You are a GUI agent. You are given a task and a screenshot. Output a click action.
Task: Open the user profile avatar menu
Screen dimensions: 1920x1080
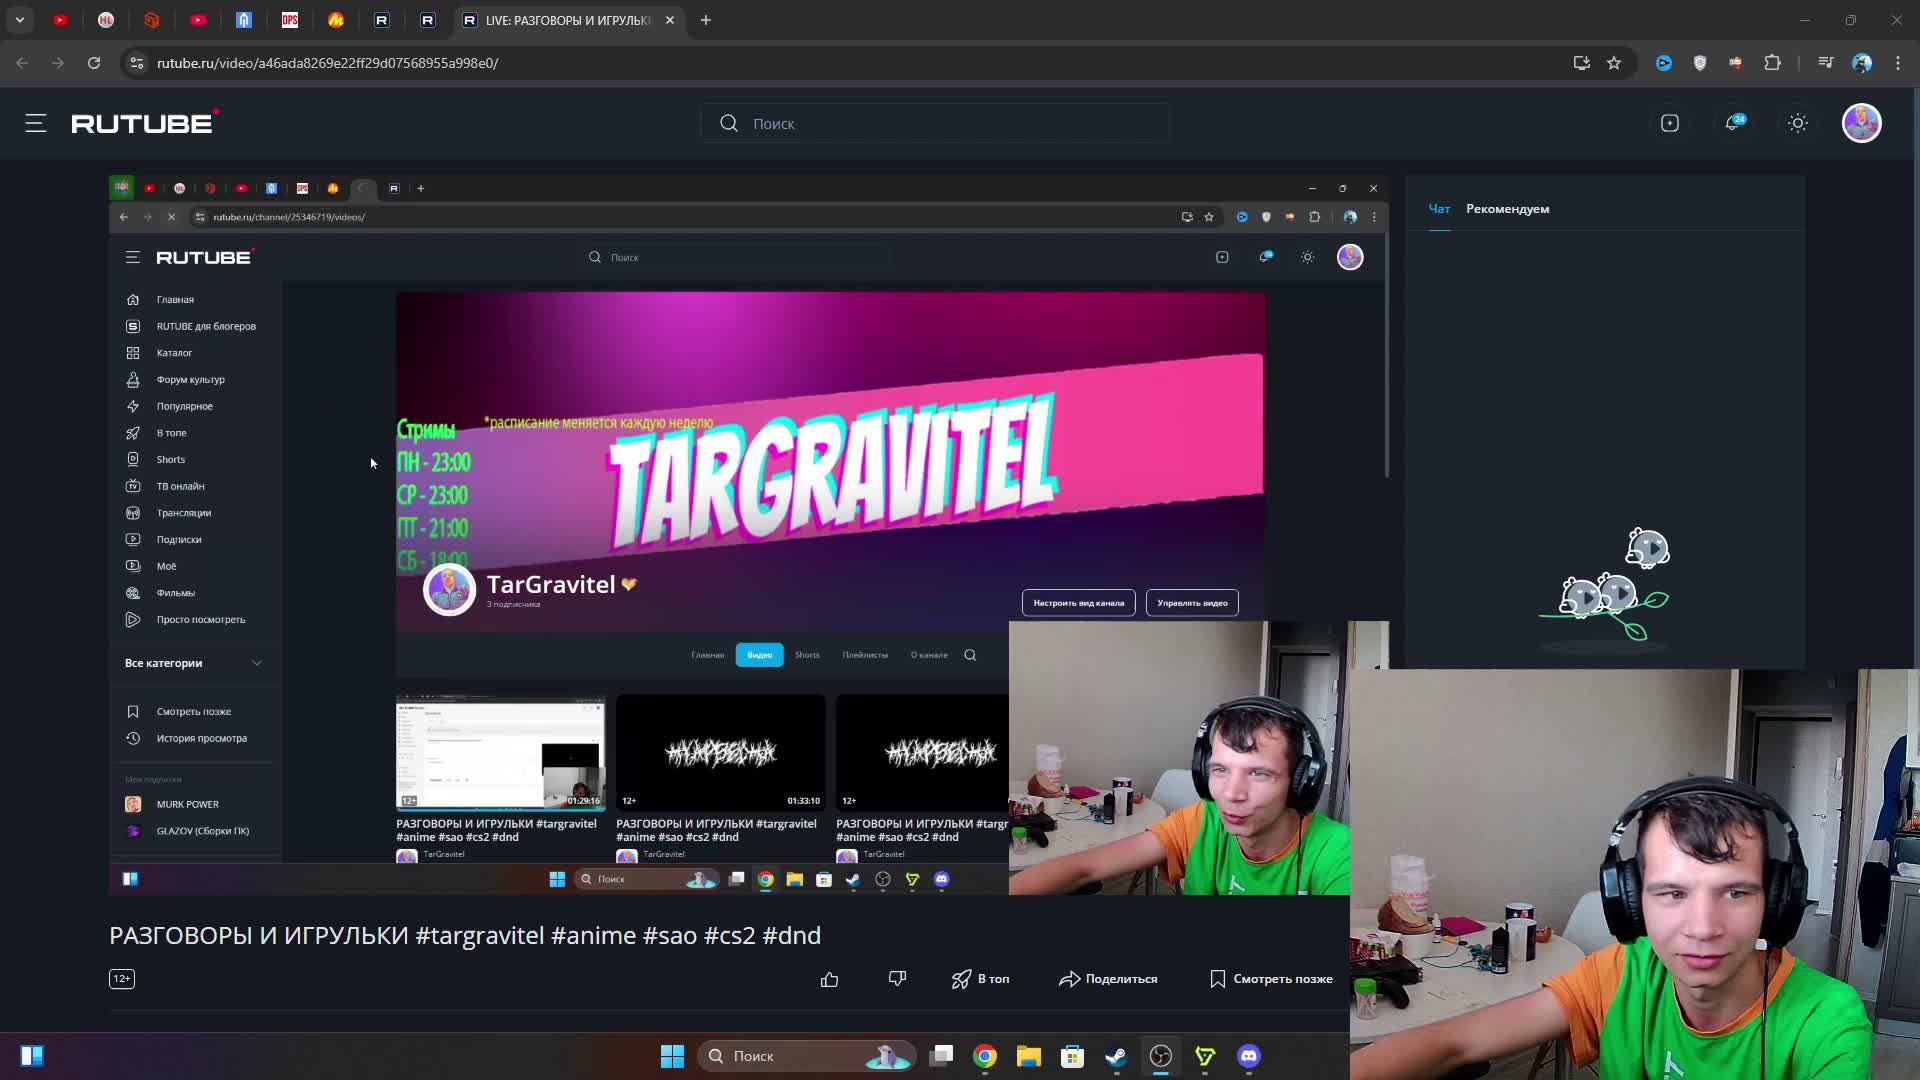point(1862,123)
